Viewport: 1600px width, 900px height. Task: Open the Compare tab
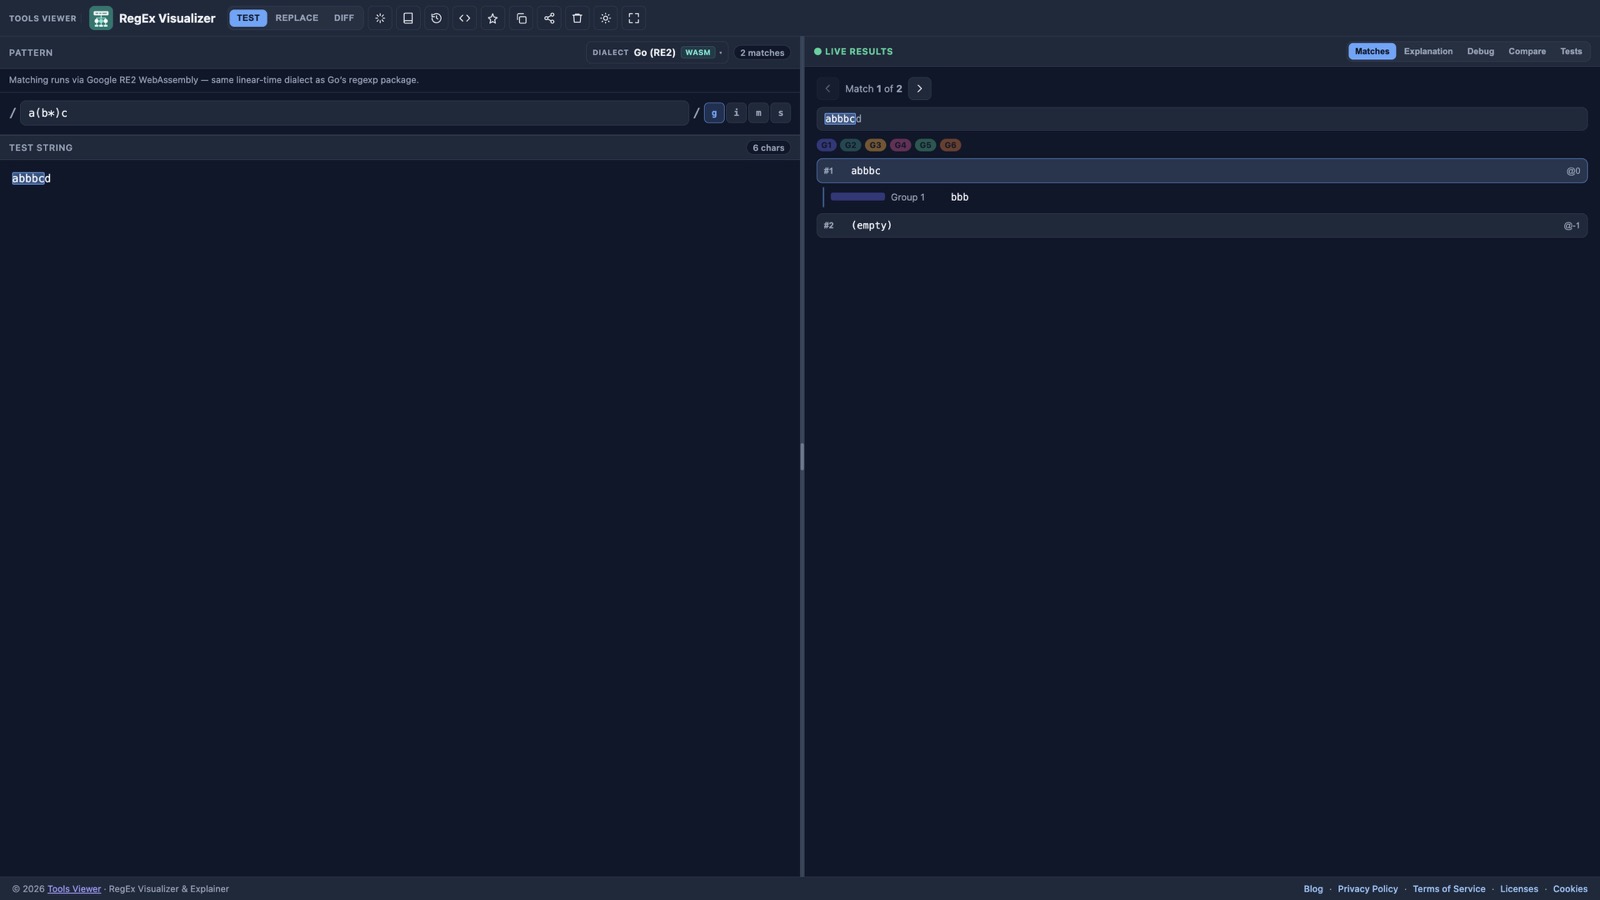point(1527,52)
